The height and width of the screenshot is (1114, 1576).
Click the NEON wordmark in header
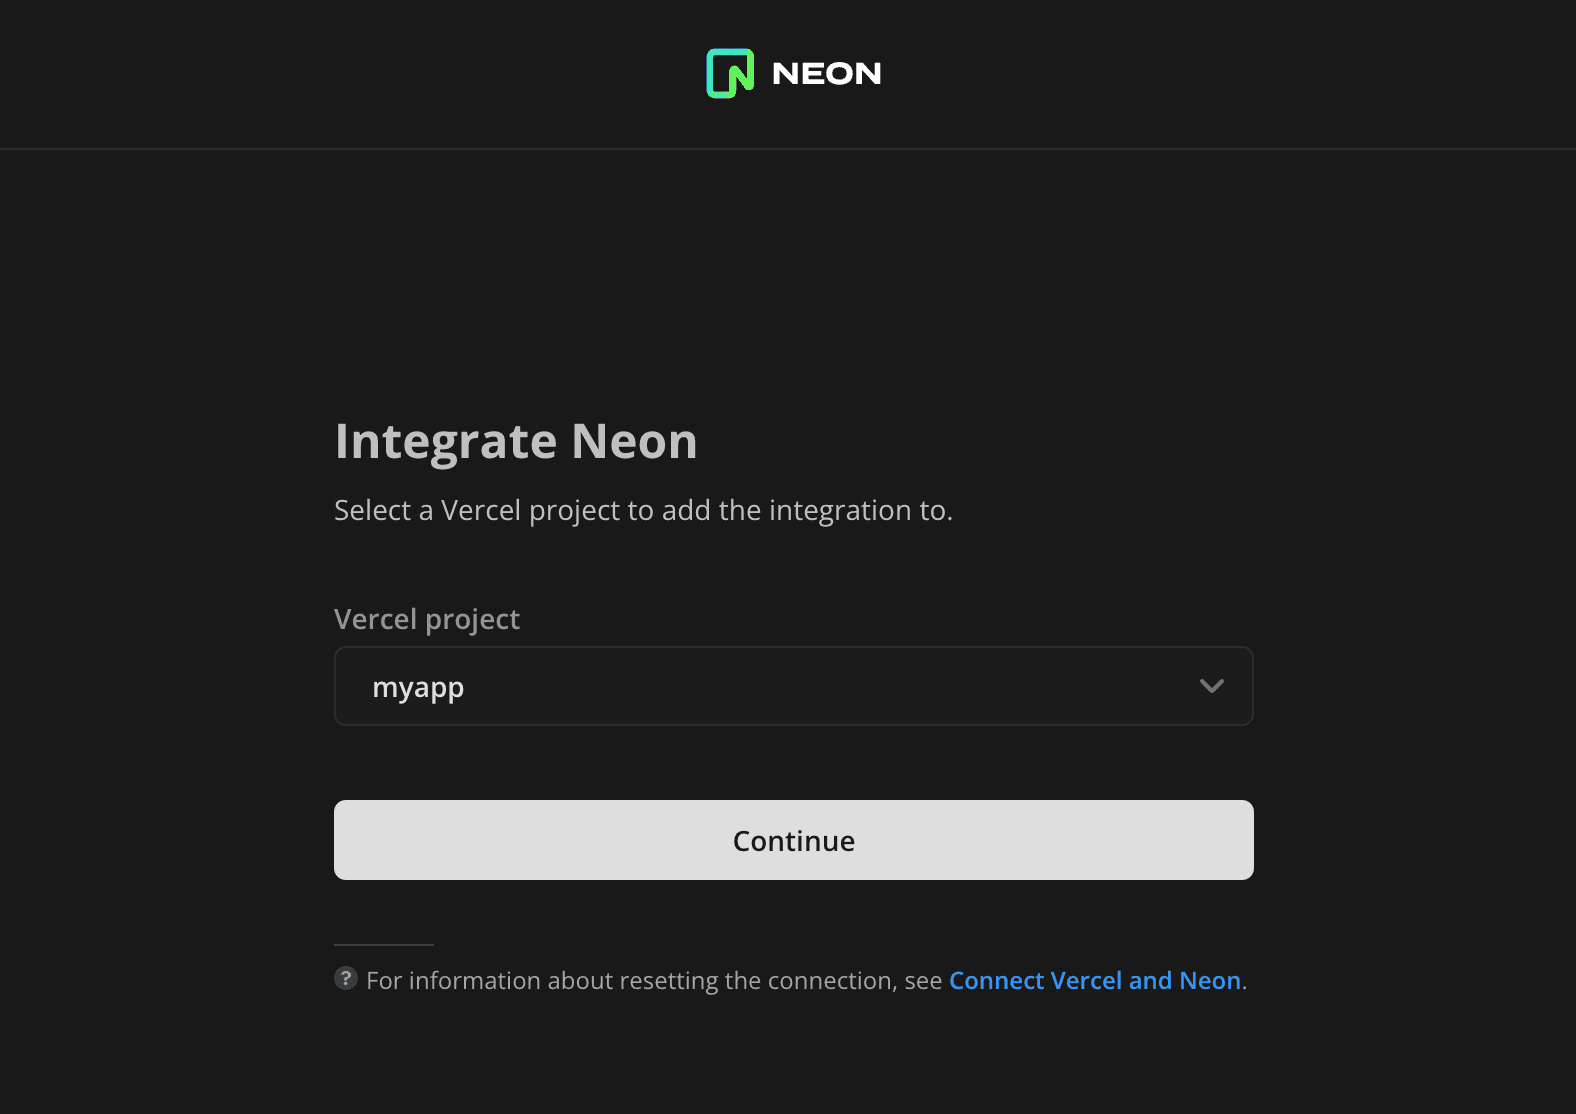(826, 74)
